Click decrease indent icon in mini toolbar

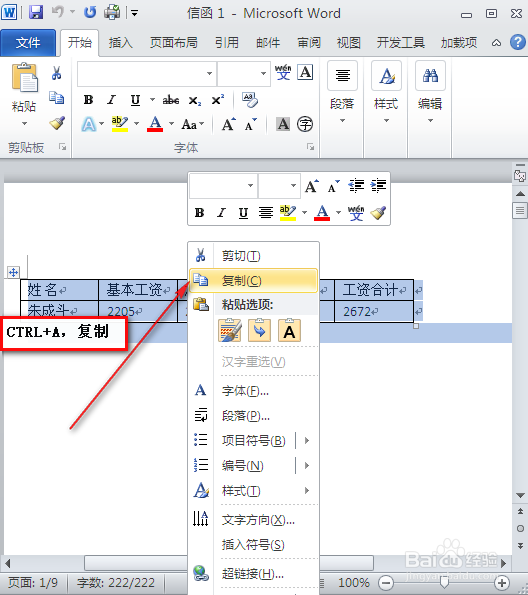coord(356,186)
